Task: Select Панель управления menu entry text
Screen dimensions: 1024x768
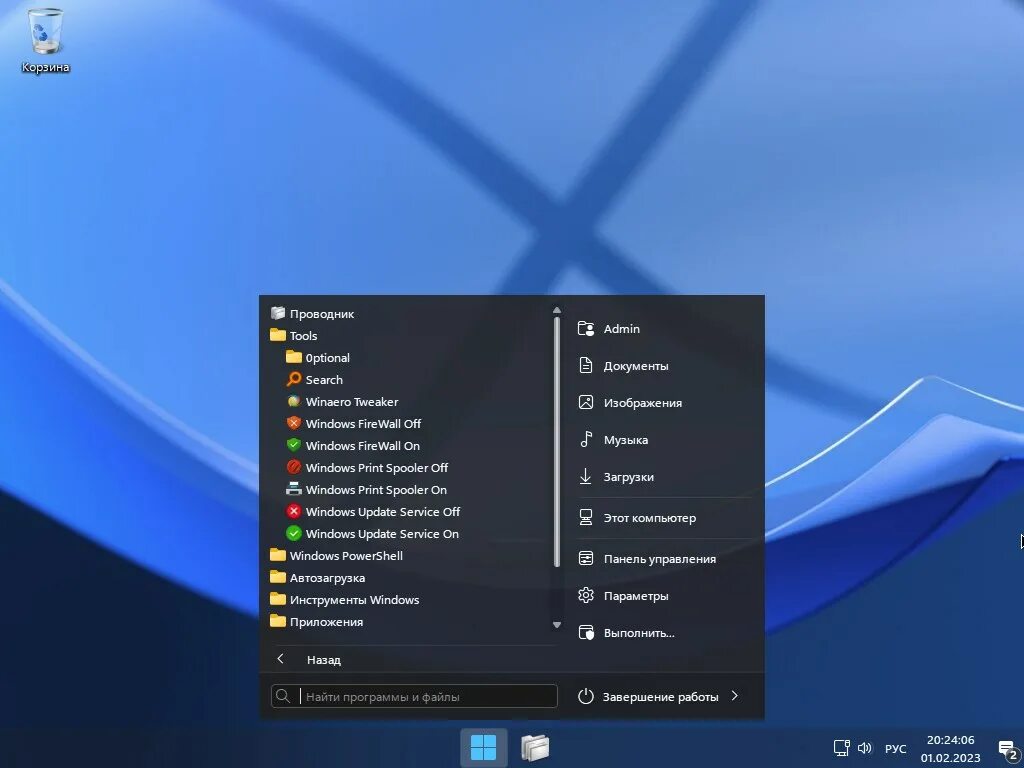Action: coord(660,559)
